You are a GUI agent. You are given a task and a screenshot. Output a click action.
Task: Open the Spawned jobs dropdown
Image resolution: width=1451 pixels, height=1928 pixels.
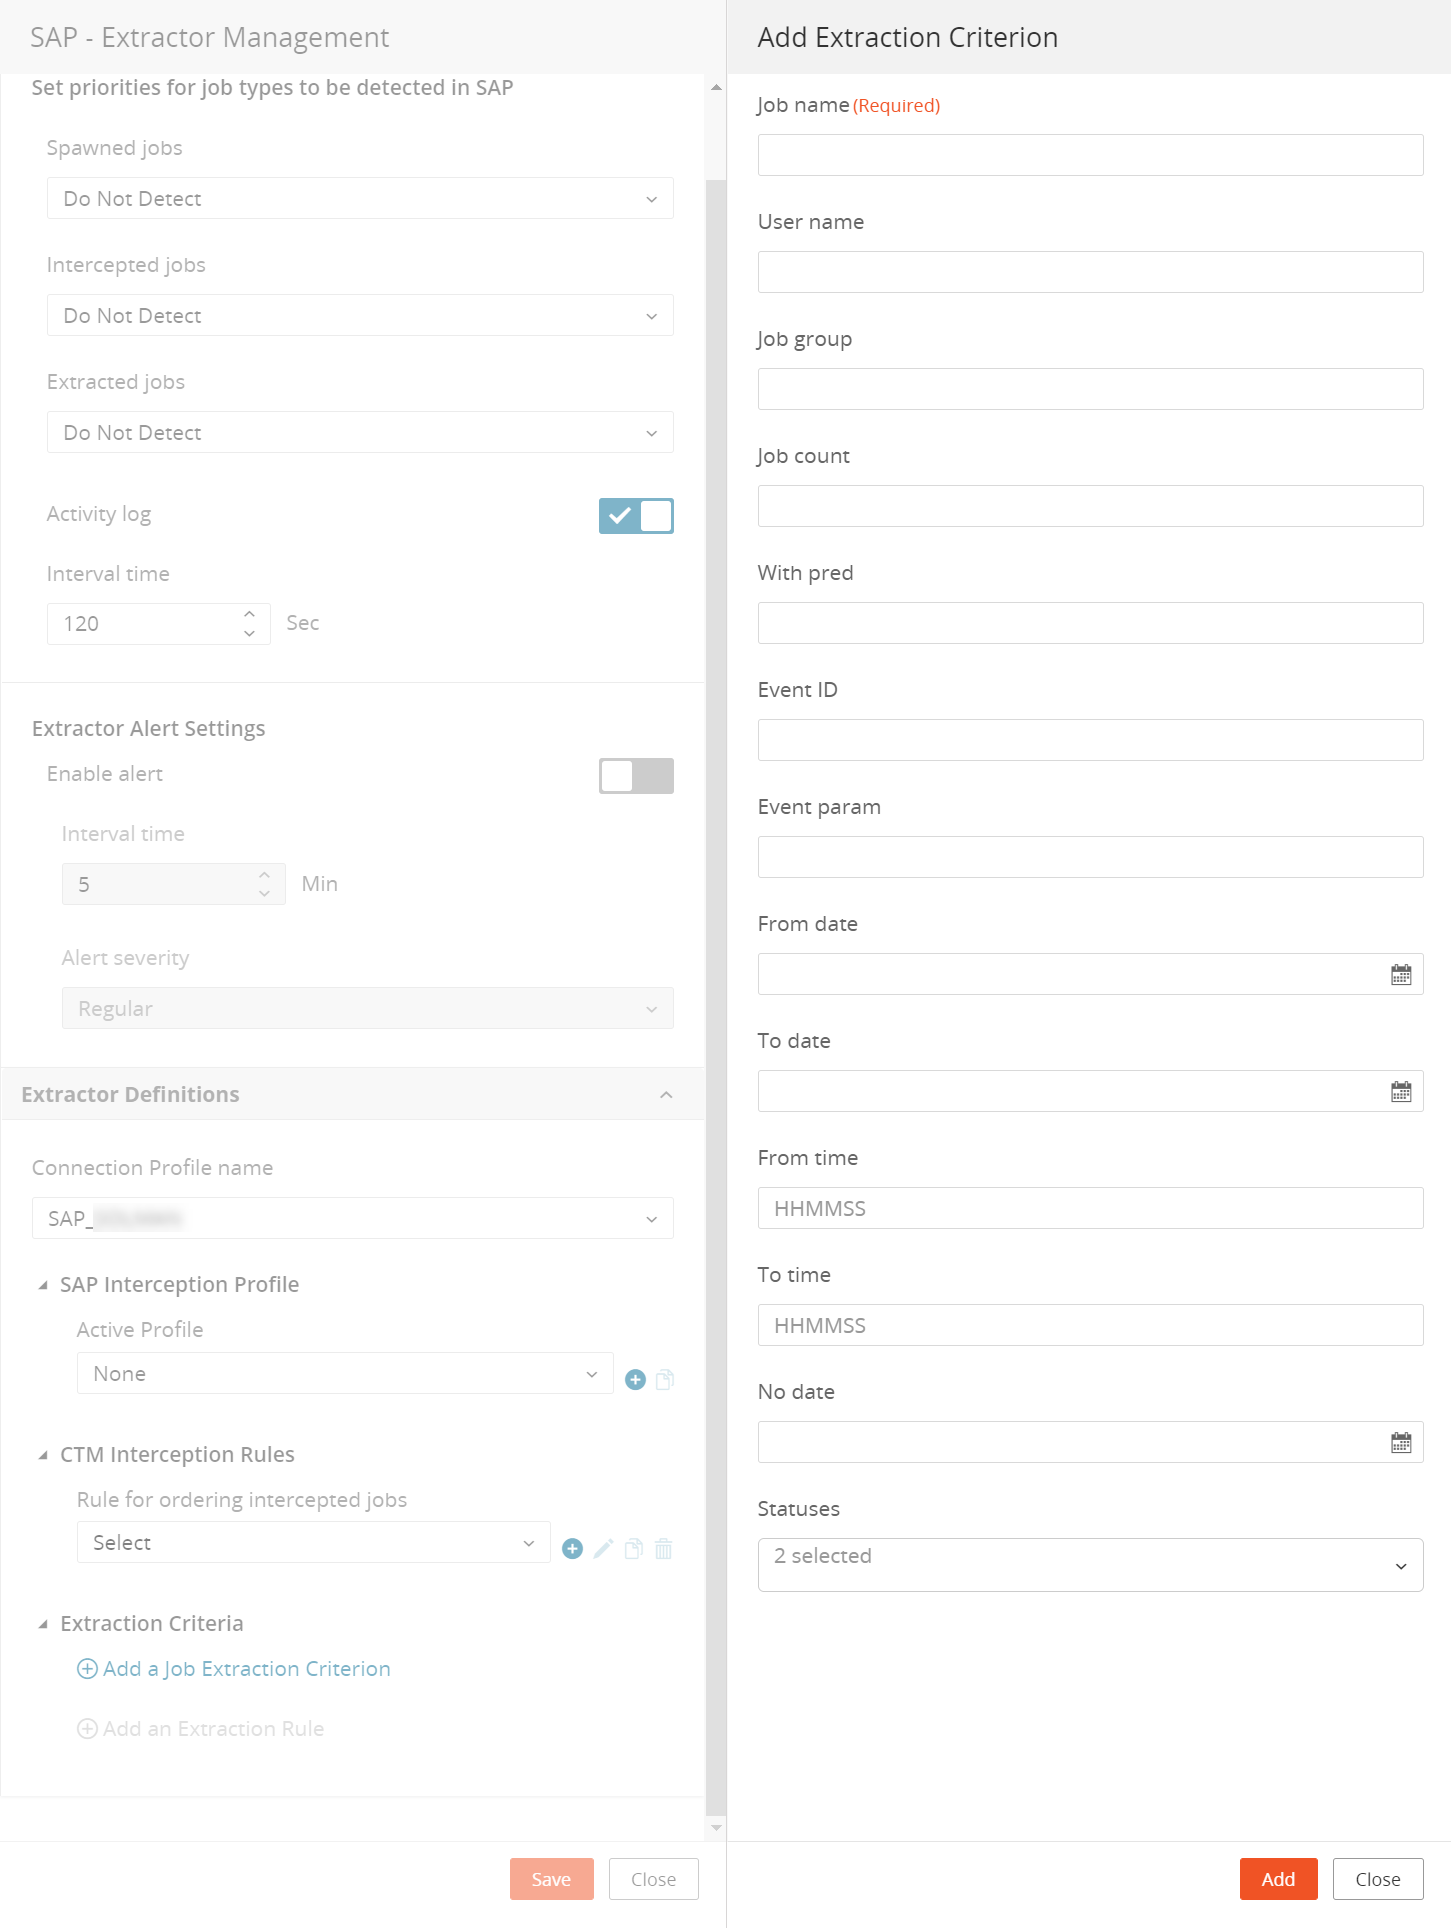click(360, 199)
